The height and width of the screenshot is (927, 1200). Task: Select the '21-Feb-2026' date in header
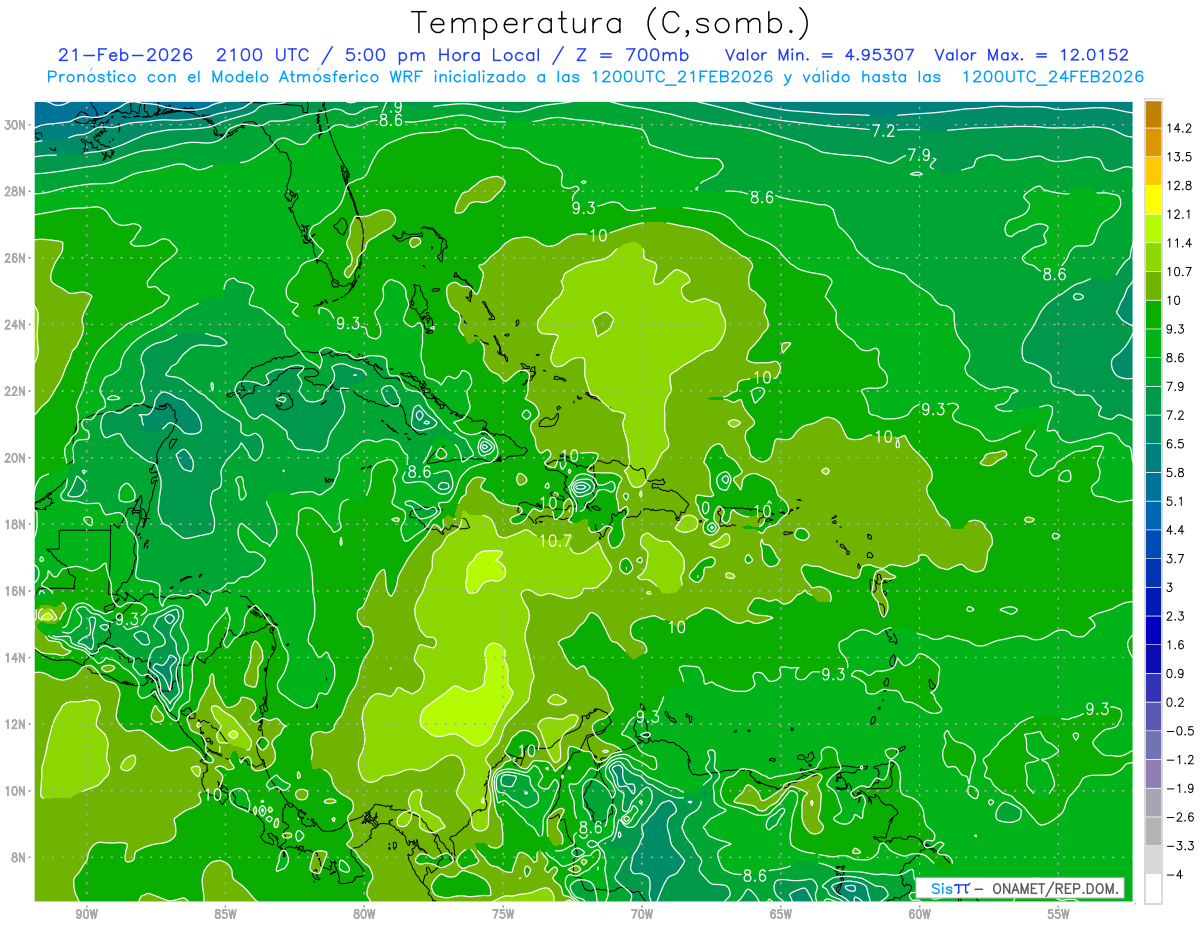(125, 55)
